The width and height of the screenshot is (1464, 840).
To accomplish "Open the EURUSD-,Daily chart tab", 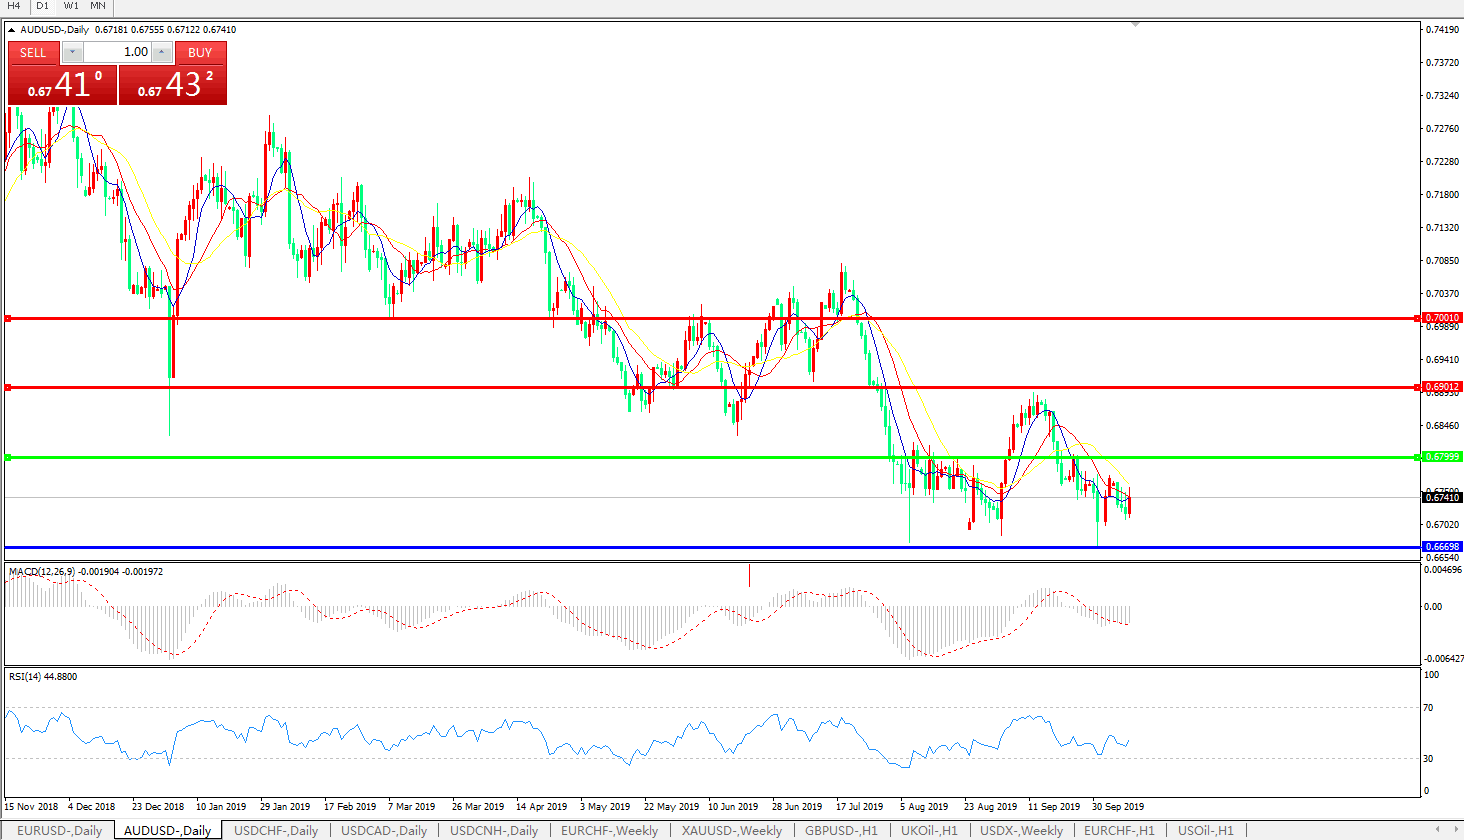I will [59, 830].
